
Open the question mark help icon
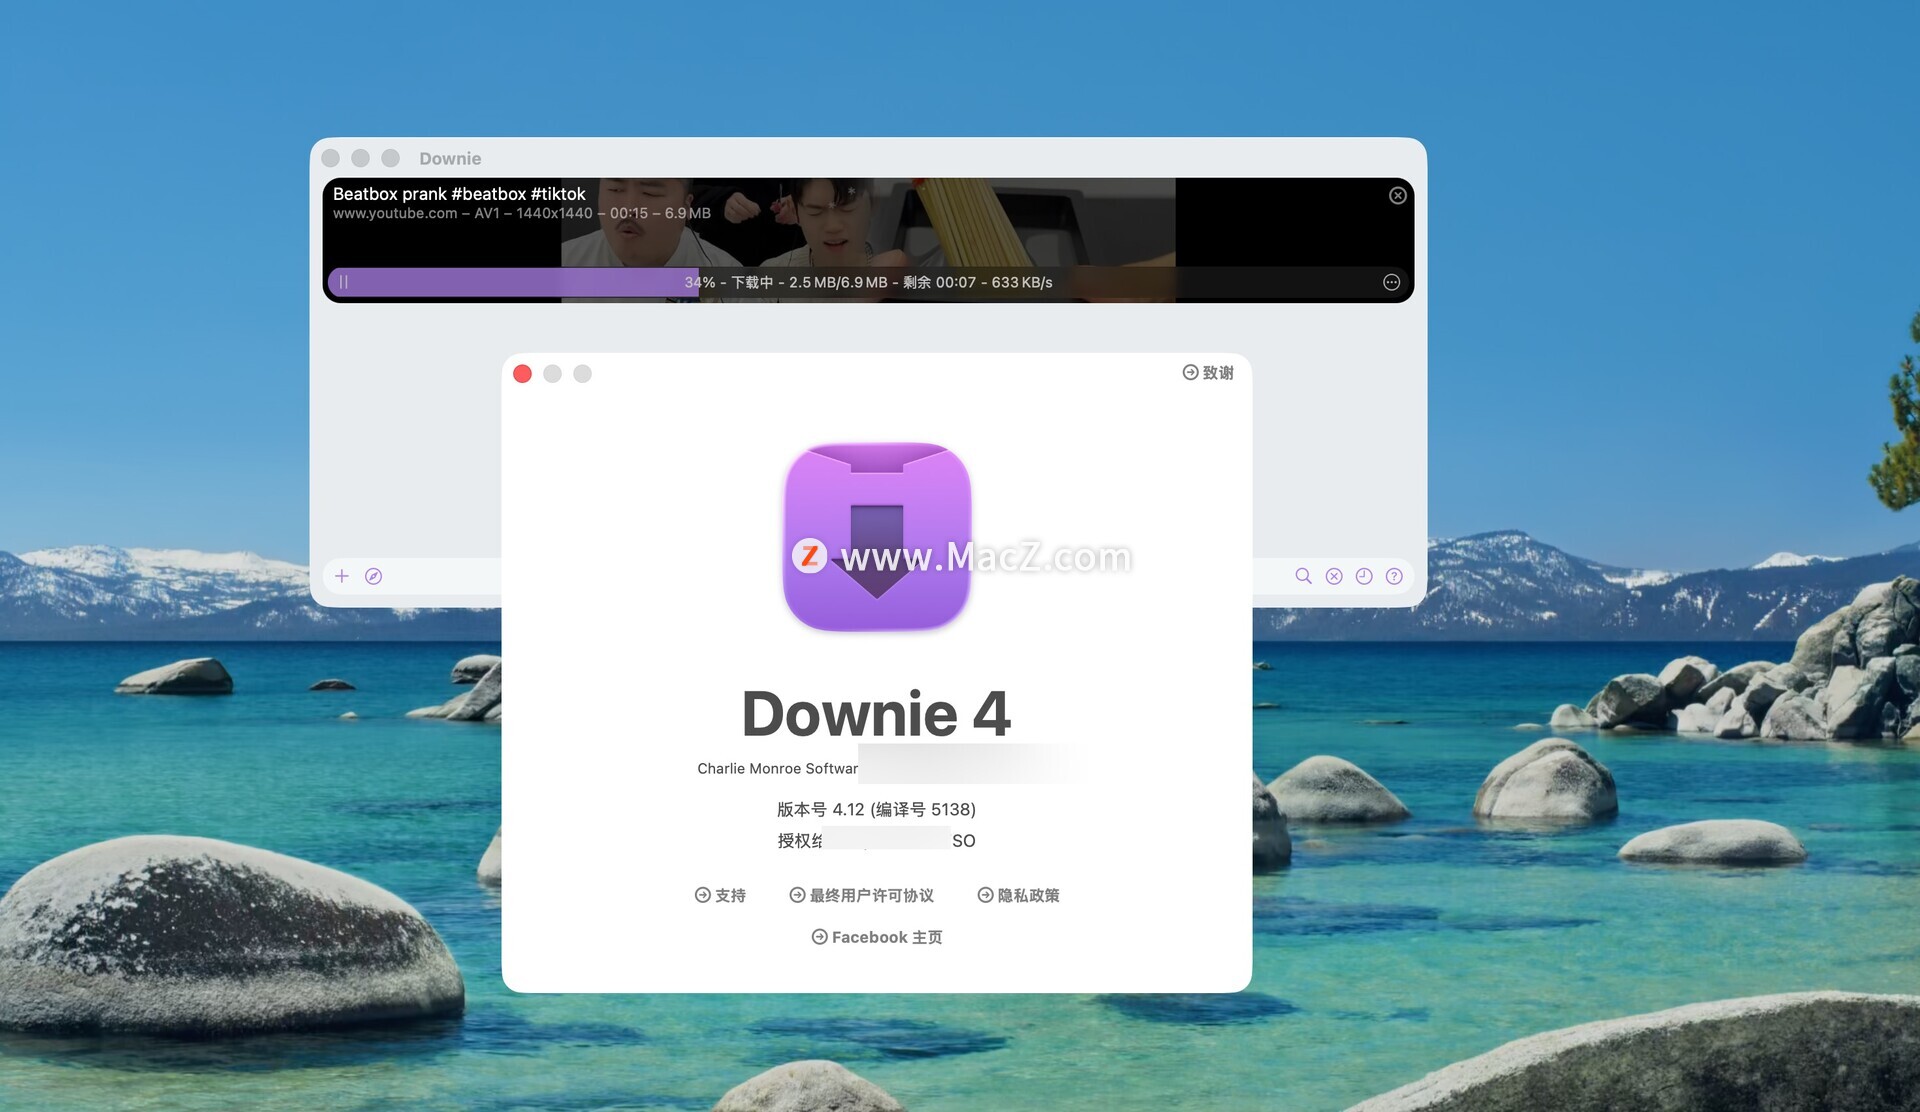tap(1394, 576)
